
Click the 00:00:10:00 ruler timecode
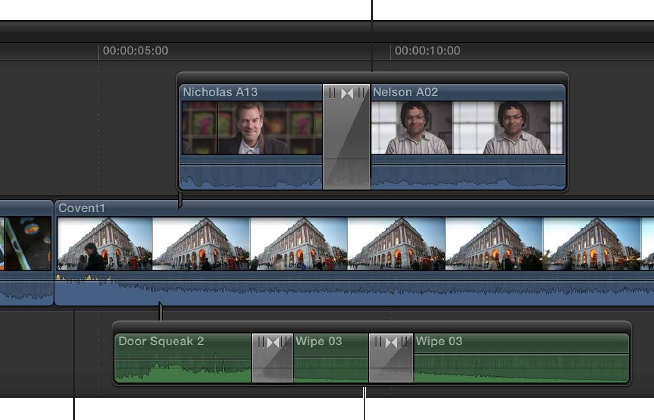tap(428, 51)
